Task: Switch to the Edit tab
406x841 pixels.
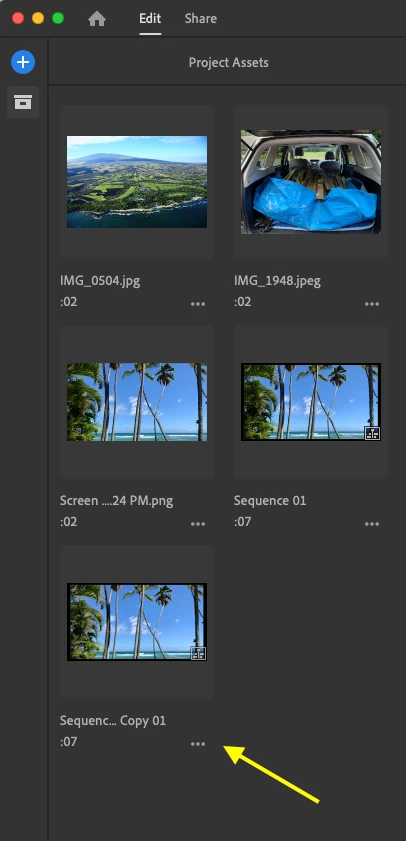Action: click(150, 18)
